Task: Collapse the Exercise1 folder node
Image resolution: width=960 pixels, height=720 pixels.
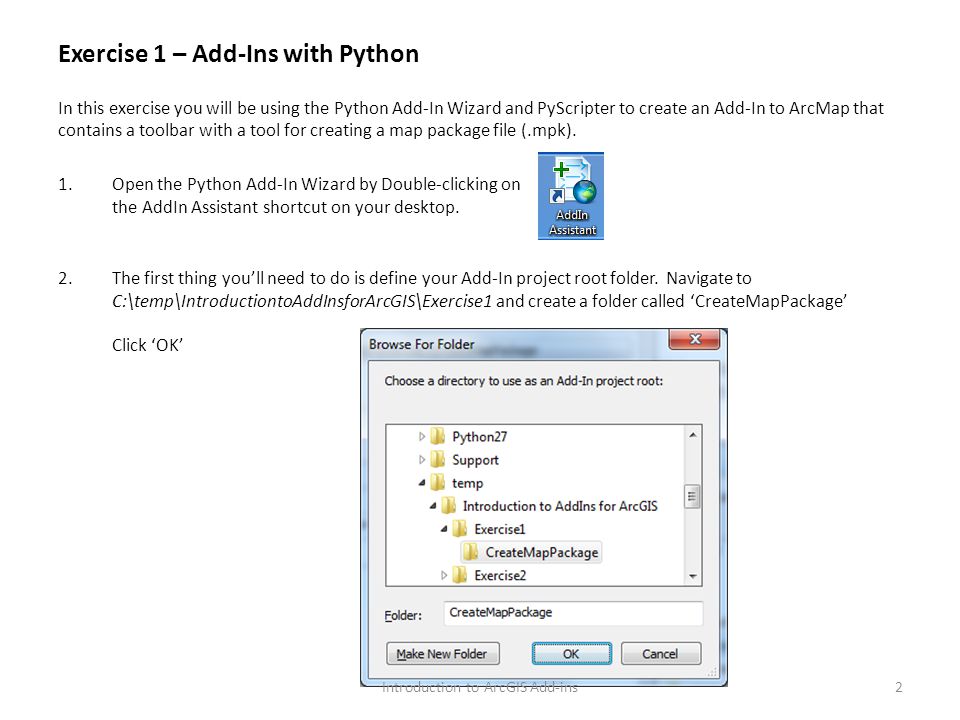Action: click(x=444, y=529)
